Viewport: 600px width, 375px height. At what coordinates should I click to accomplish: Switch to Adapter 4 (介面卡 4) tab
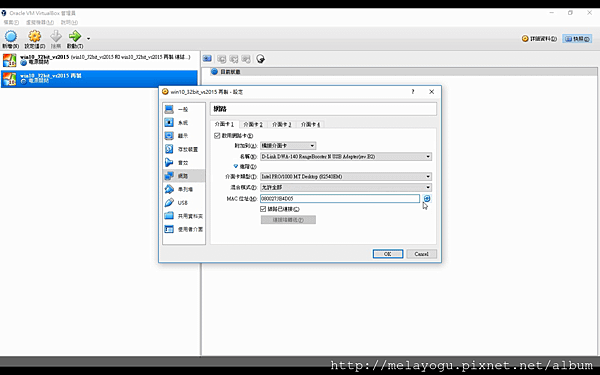[x=310, y=124]
